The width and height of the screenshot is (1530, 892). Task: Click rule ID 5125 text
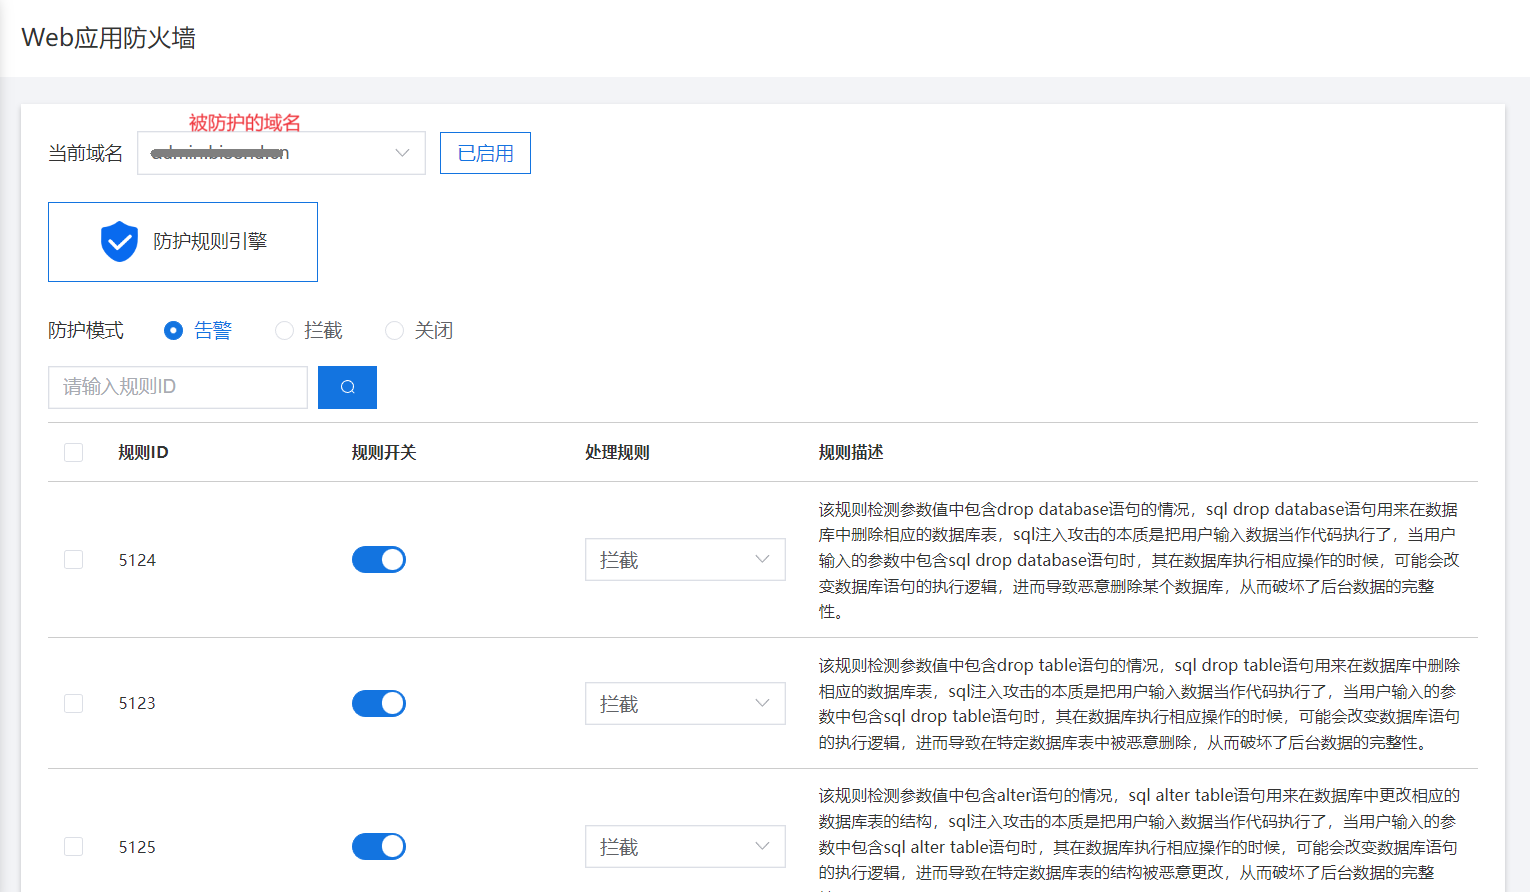(x=137, y=847)
